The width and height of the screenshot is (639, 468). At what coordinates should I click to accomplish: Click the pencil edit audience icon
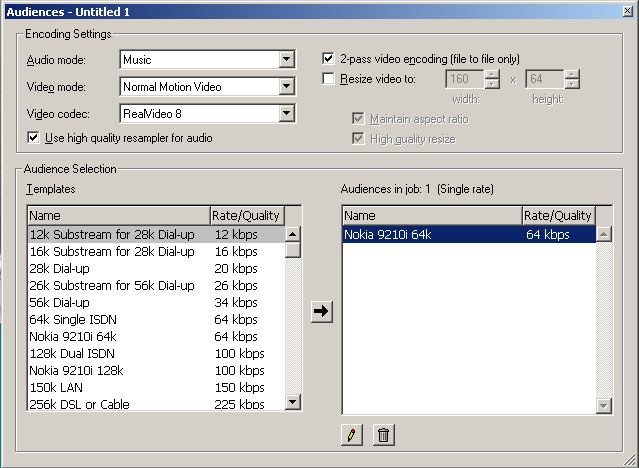click(x=350, y=435)
